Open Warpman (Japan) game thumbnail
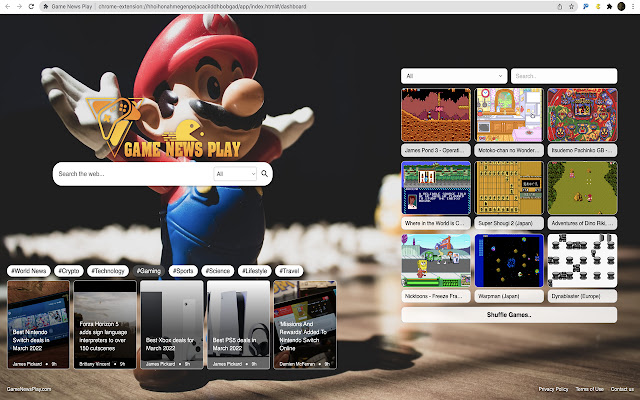640x400 pixels. pos(509,260)
